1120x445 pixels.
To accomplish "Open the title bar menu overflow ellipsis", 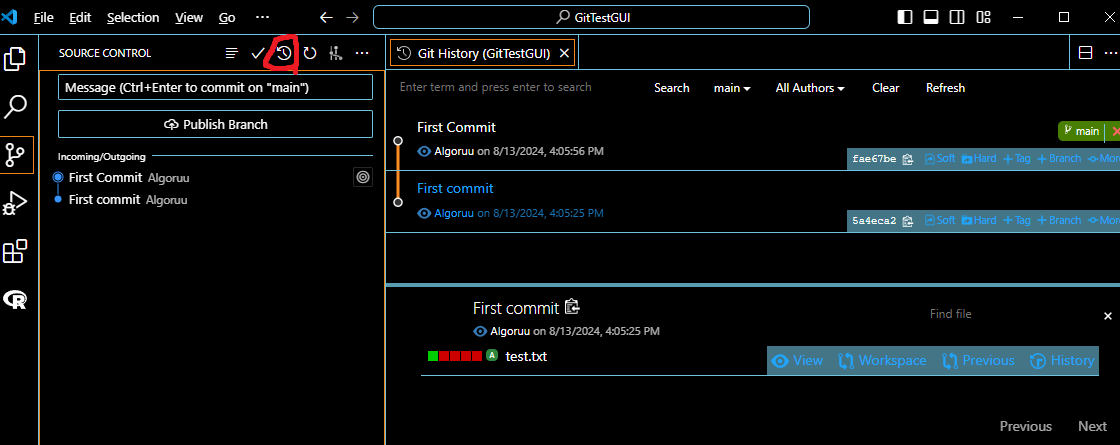I will (x=262, y=17).
